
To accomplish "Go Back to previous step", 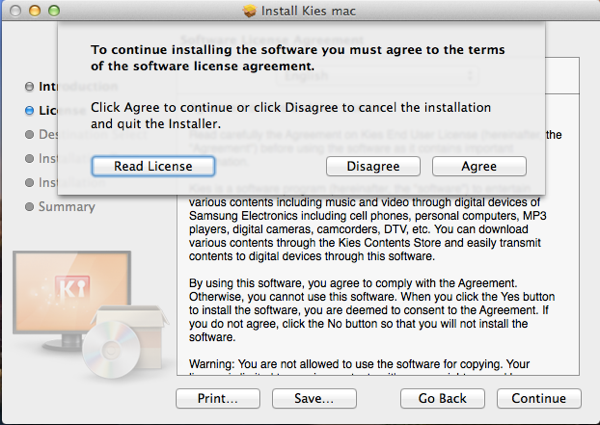I will (x=442, y=398).
